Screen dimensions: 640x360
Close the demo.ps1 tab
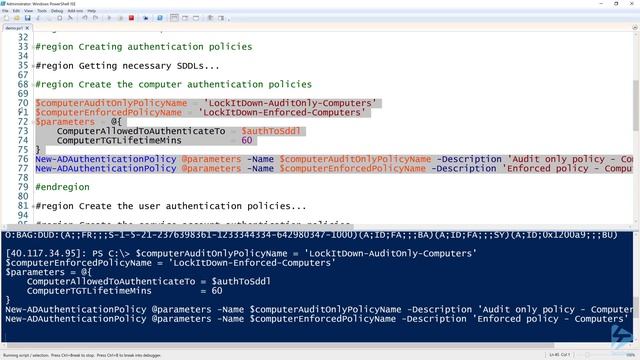[x=27, y=28]
